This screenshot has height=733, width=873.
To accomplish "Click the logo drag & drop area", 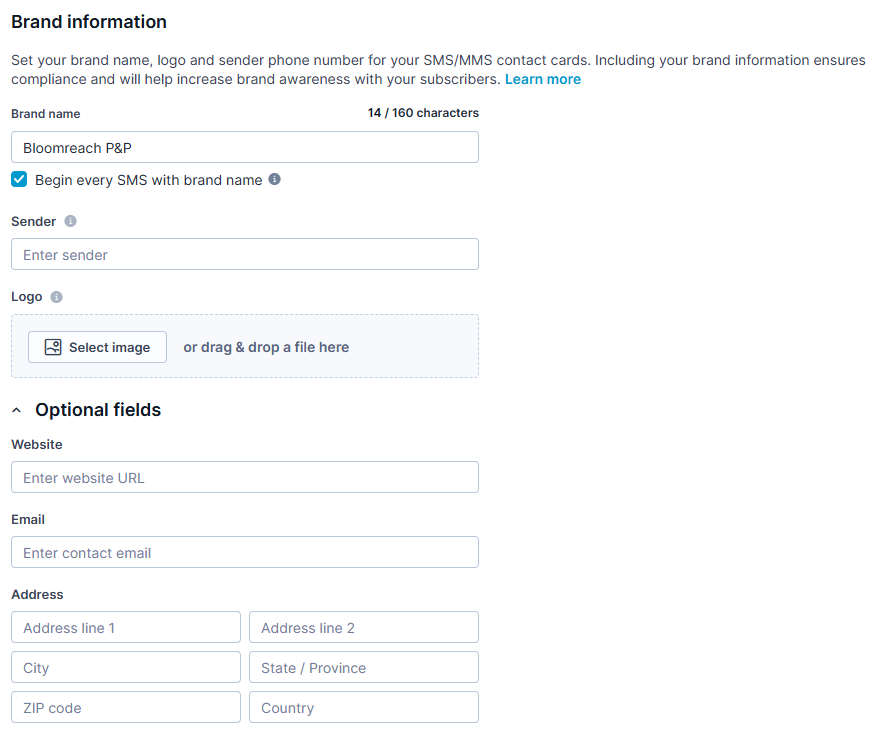I will (x=245, y=346).
